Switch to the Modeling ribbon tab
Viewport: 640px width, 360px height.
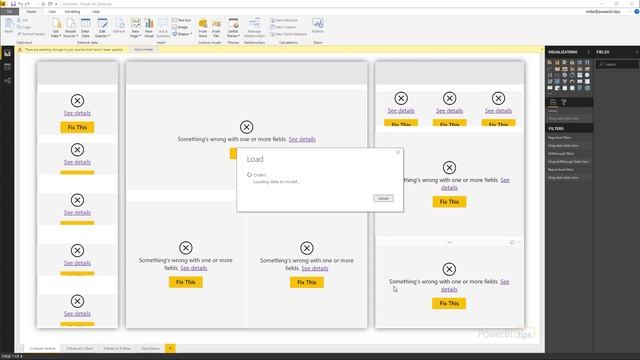[73, 12]
